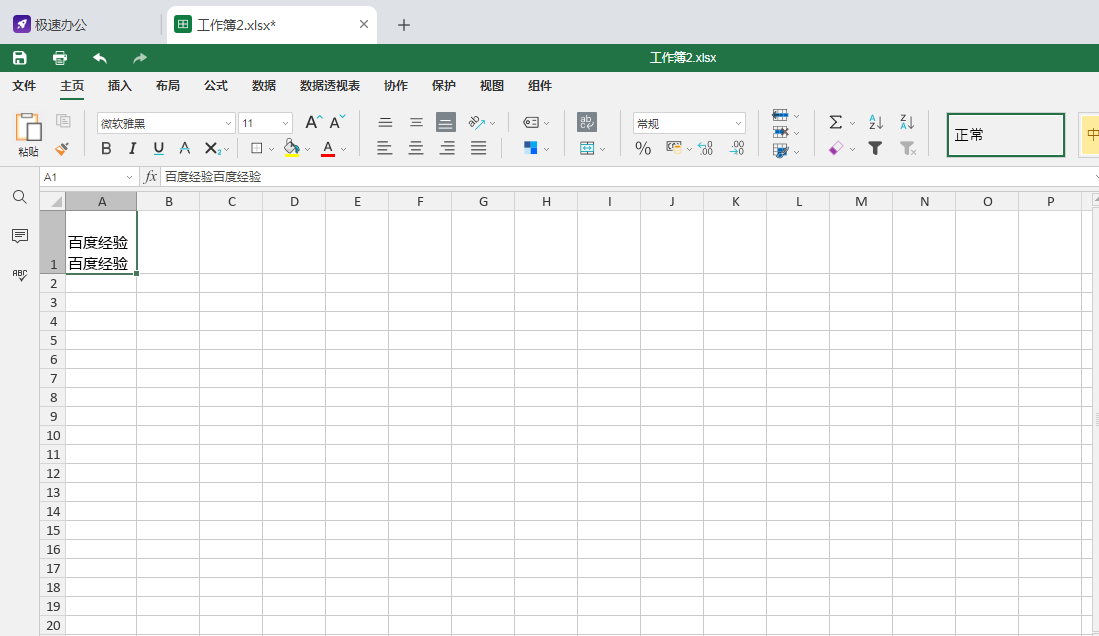The image size is (1099, 636).
Task: Expand the AutoSum dropdown arrow
Action: tap(852, 123)
